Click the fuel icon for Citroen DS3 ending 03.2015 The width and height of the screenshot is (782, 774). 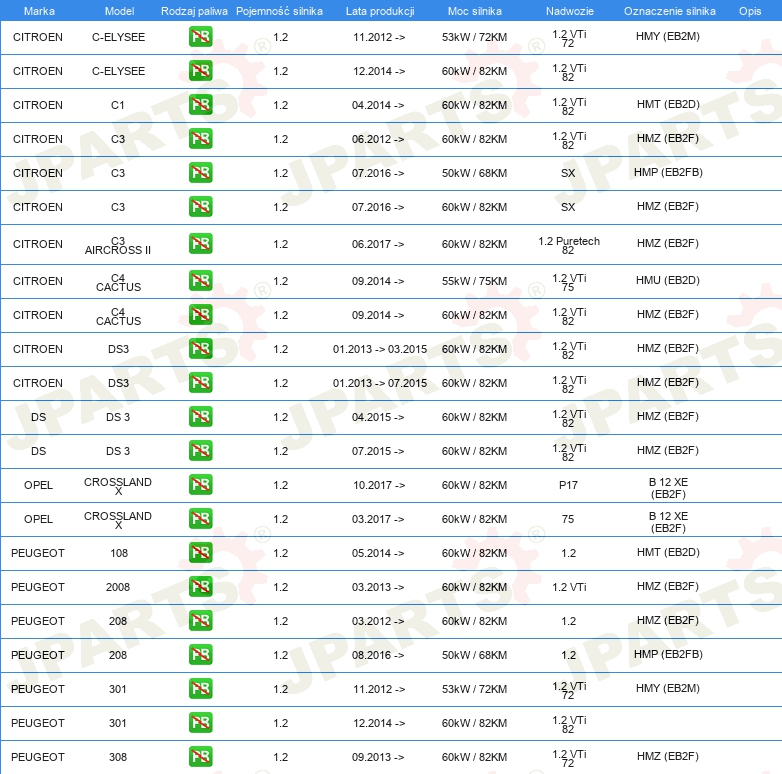pos(200,349)
